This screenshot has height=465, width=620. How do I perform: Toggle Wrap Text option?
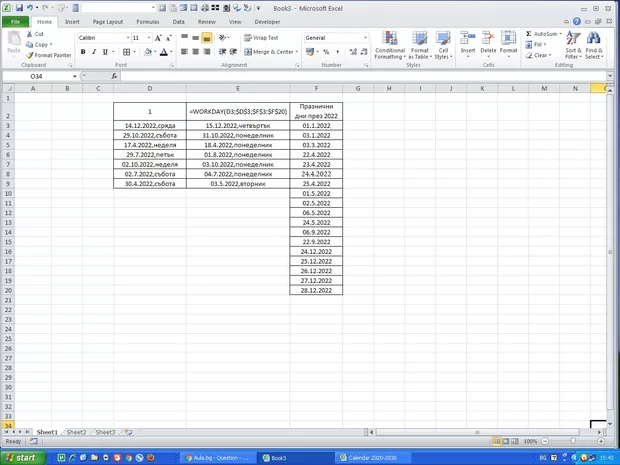[258, 38]
